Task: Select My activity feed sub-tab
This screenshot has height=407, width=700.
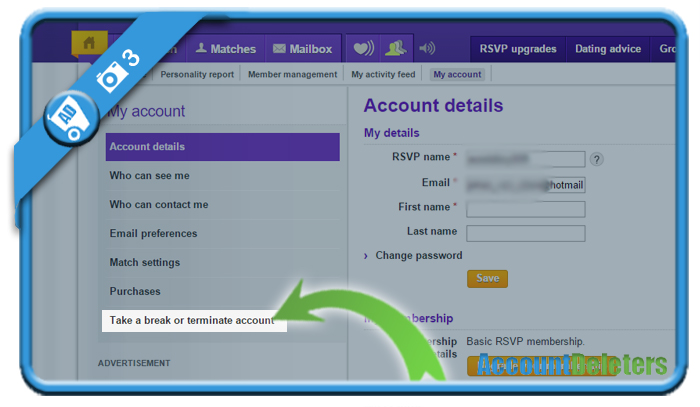Action: (x=383, y=75)
